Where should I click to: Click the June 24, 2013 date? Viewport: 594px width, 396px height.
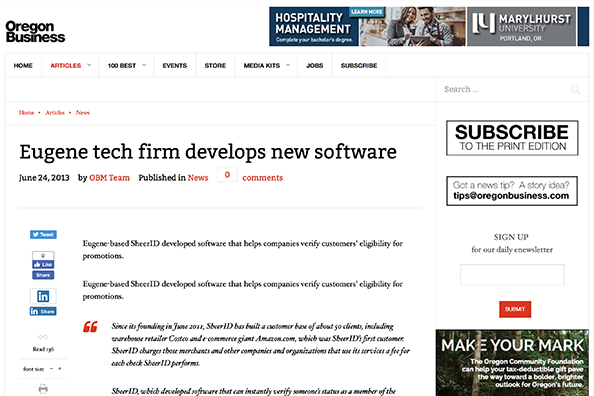44,178
